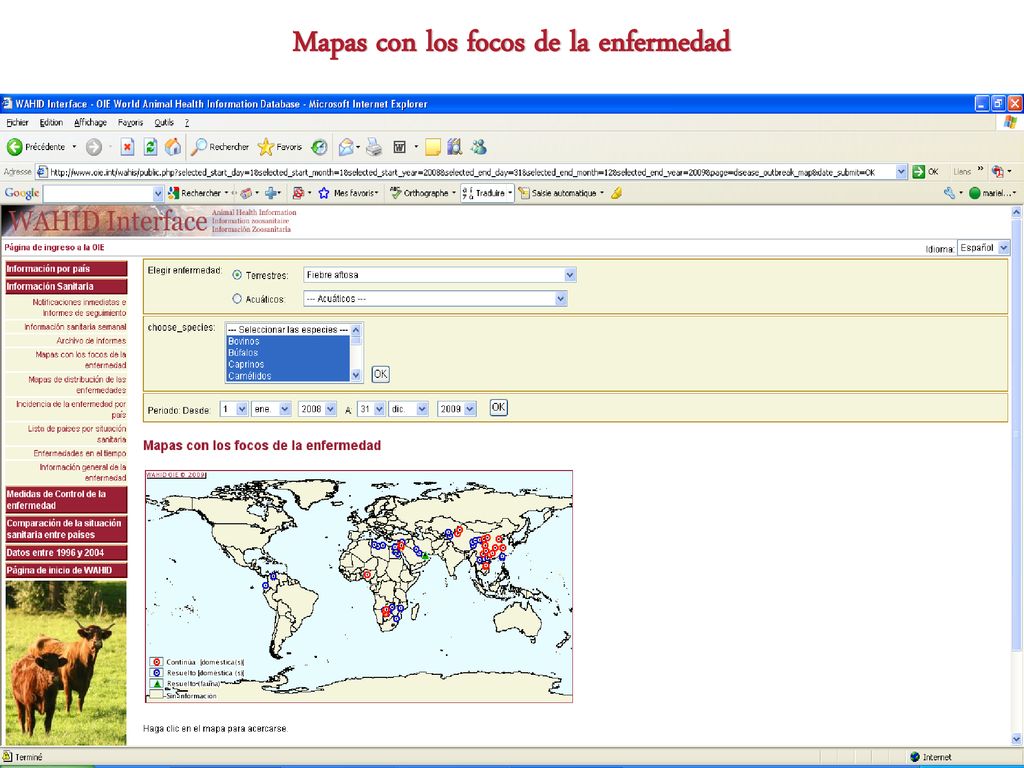This screenshot has height=768, width=1024.
Task: Open Datos entre 1996 y 2004
Action: (66, 553)
